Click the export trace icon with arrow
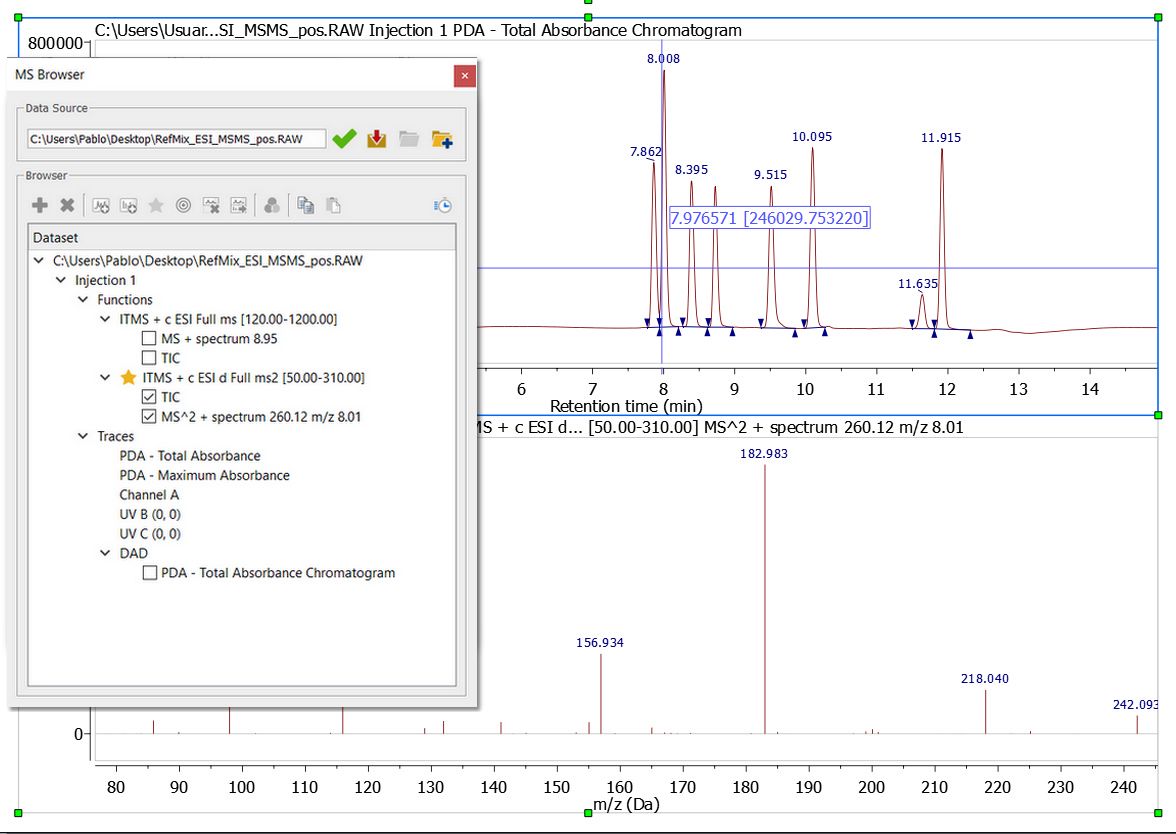 point(238,205)
